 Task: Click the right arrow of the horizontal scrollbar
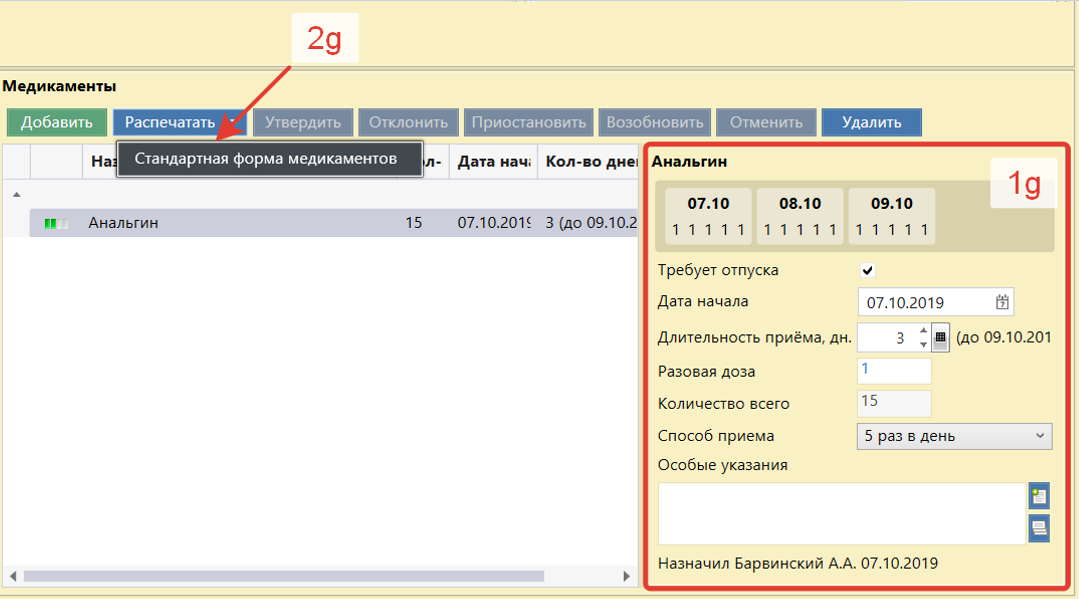[x=627, y=576]
